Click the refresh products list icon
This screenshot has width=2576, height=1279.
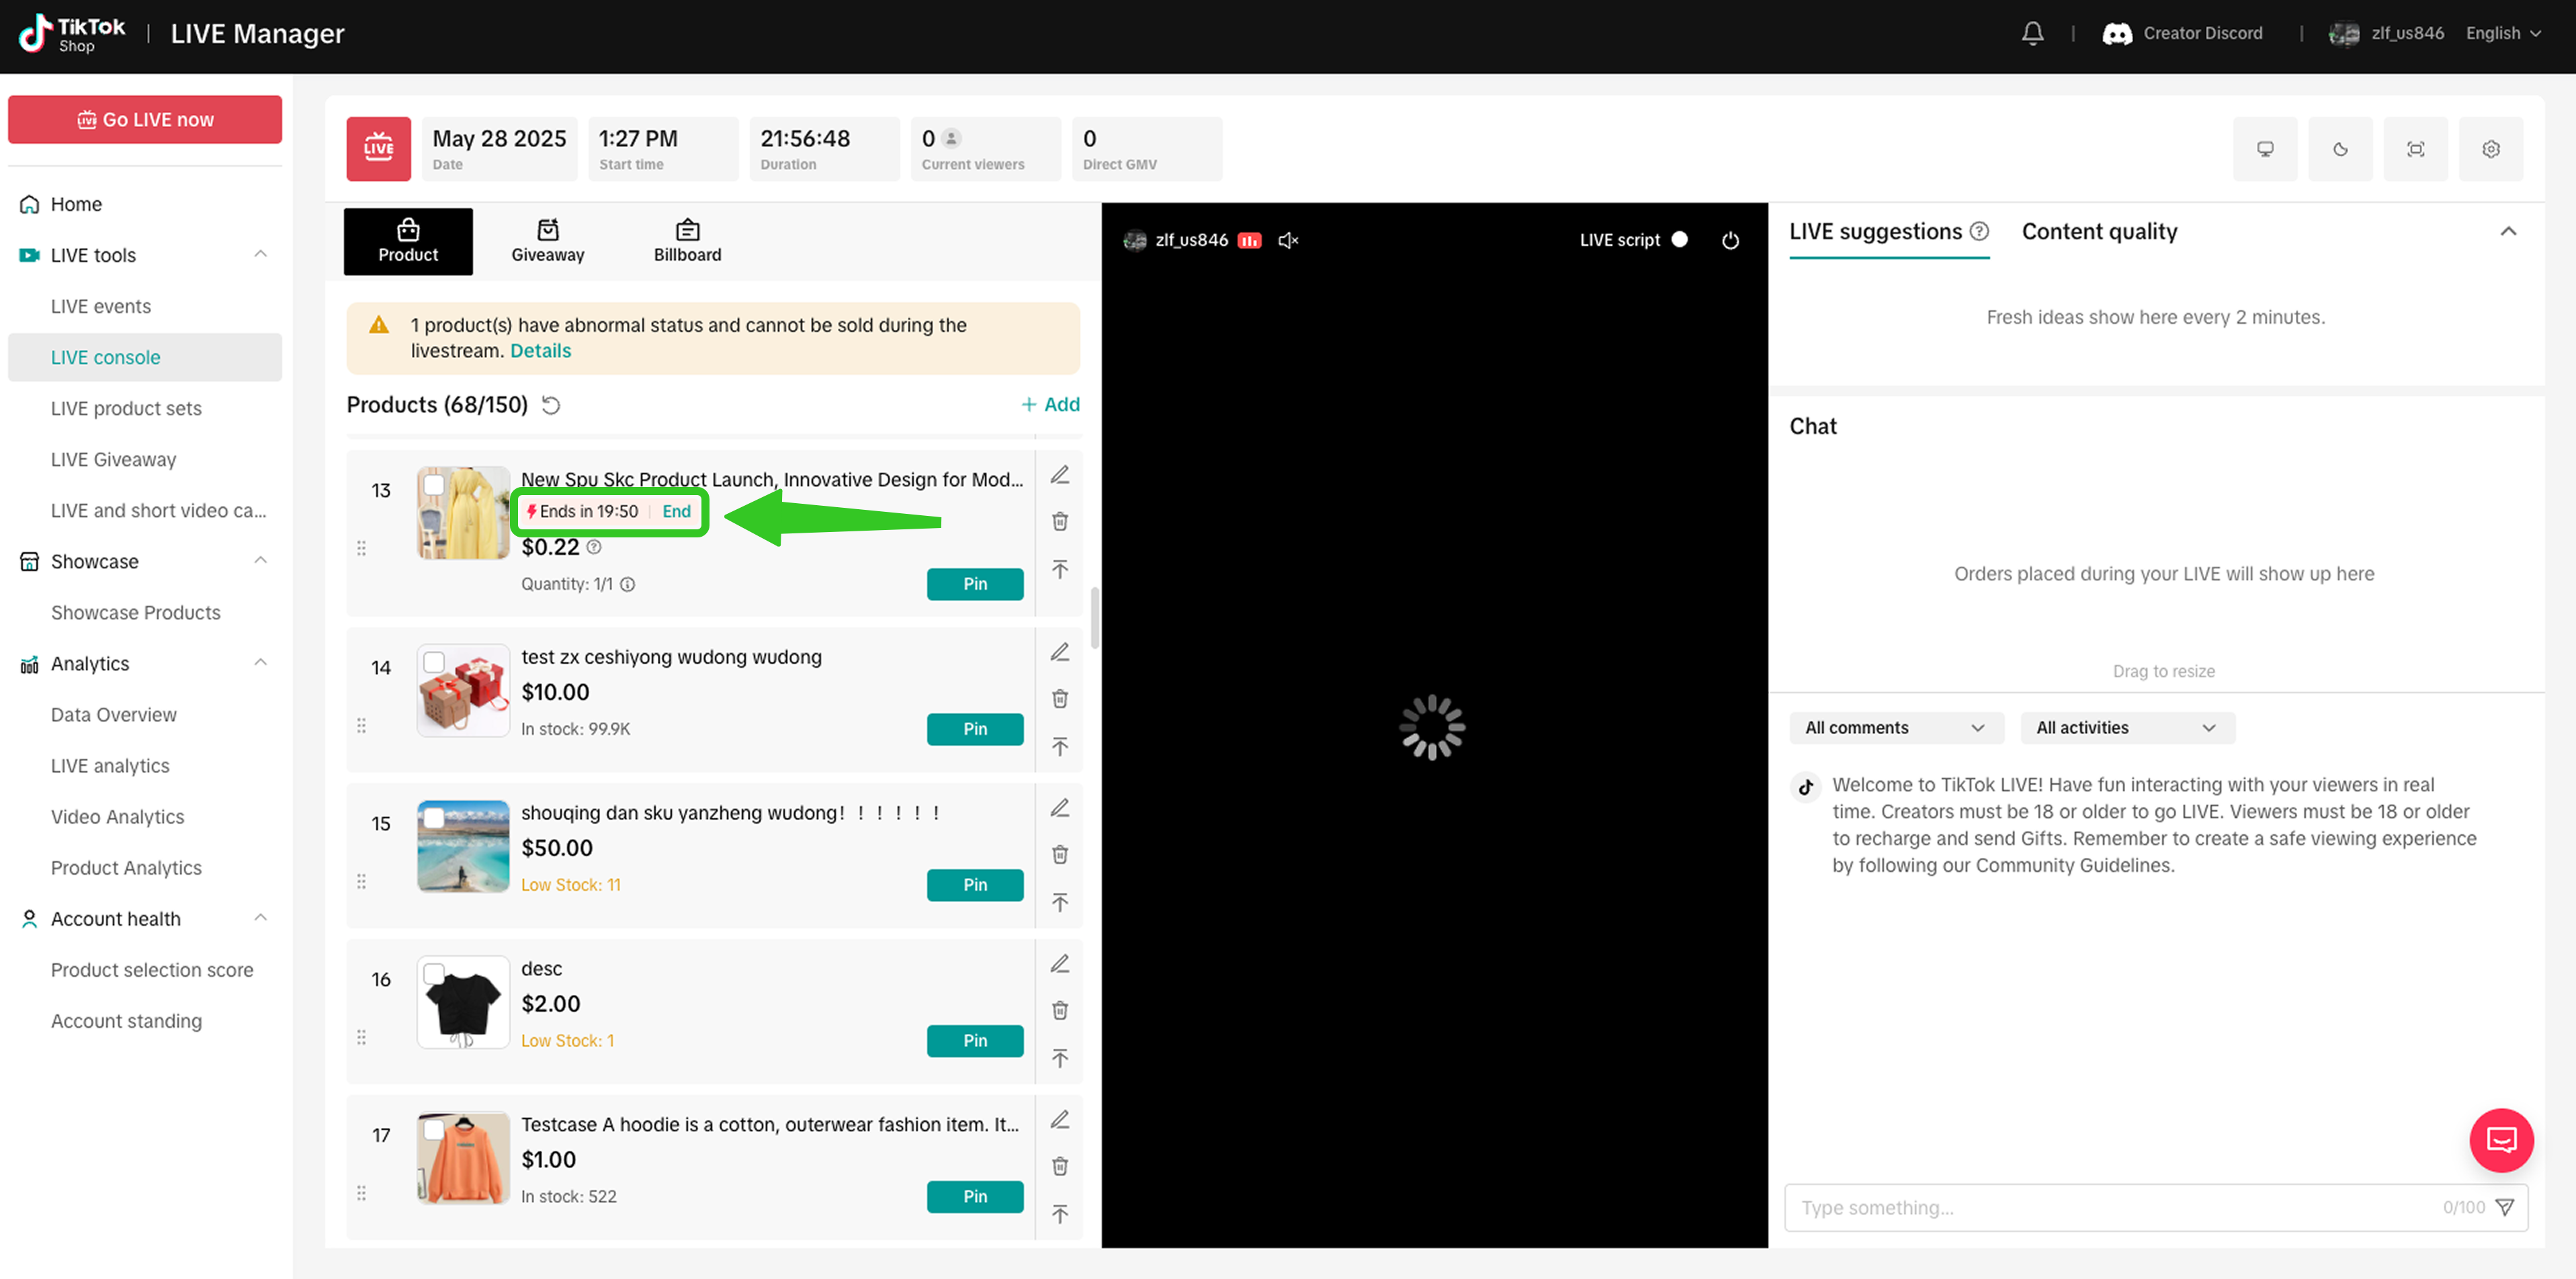coord(551,405)
